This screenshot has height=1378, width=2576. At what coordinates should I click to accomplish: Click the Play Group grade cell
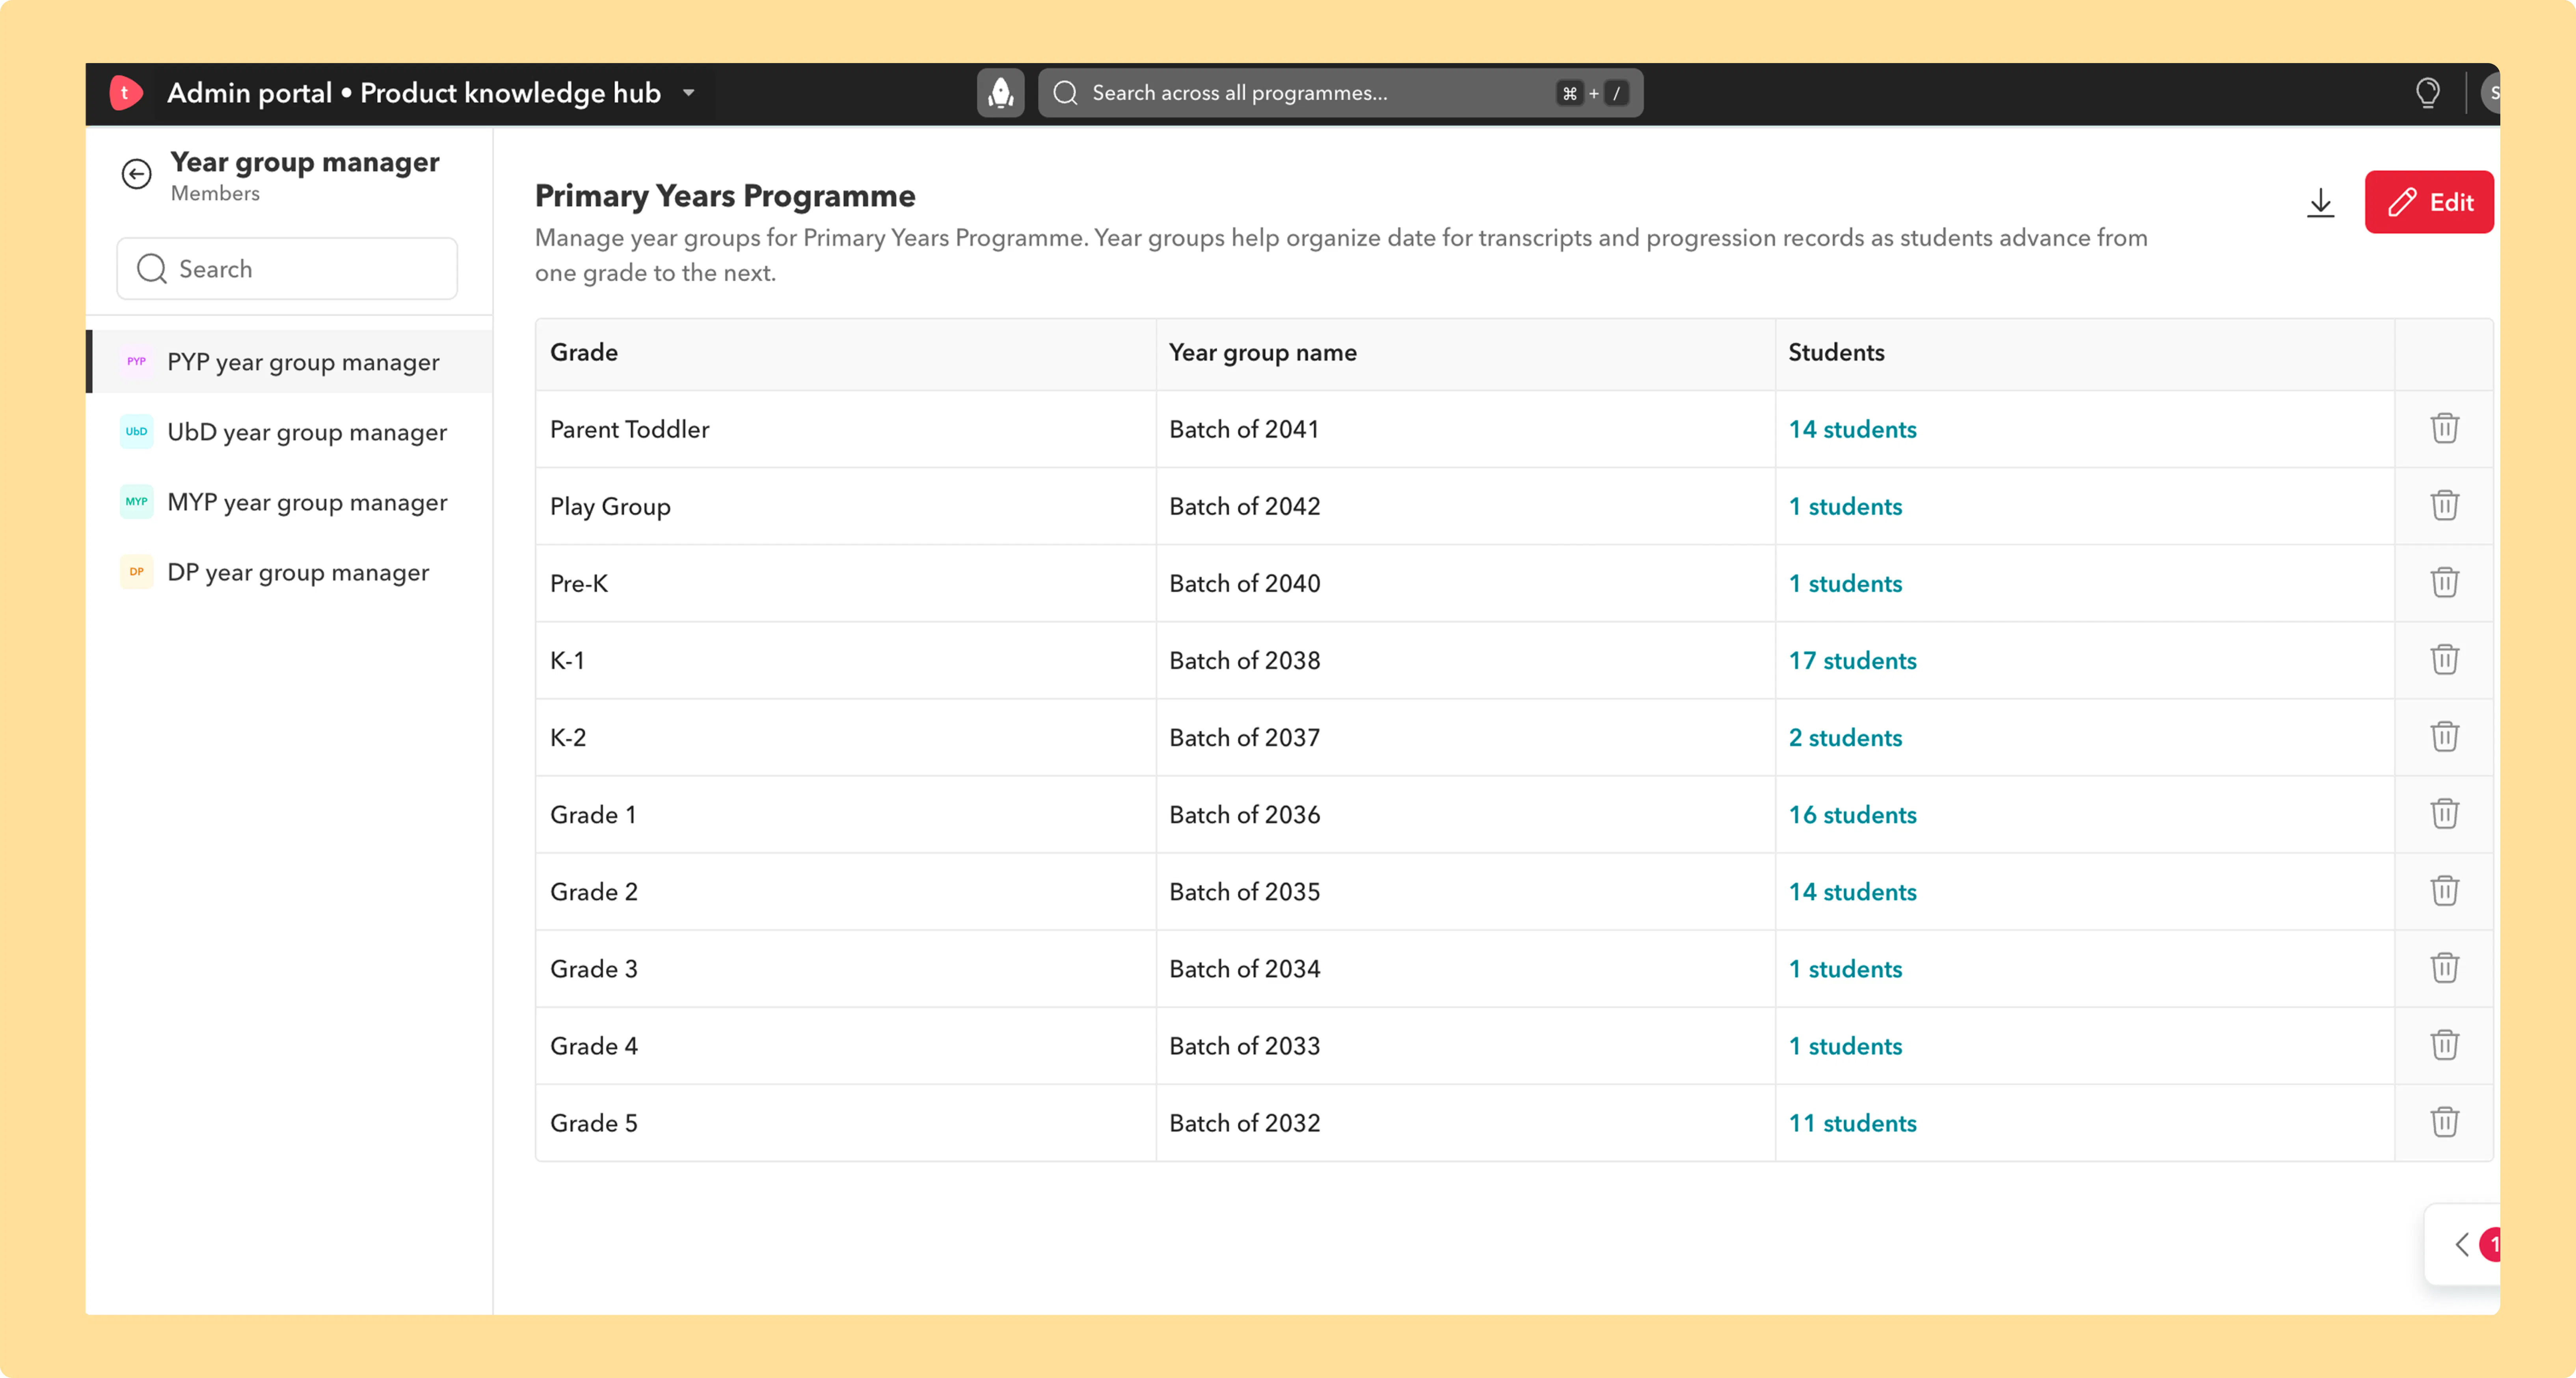click(846, 506)
